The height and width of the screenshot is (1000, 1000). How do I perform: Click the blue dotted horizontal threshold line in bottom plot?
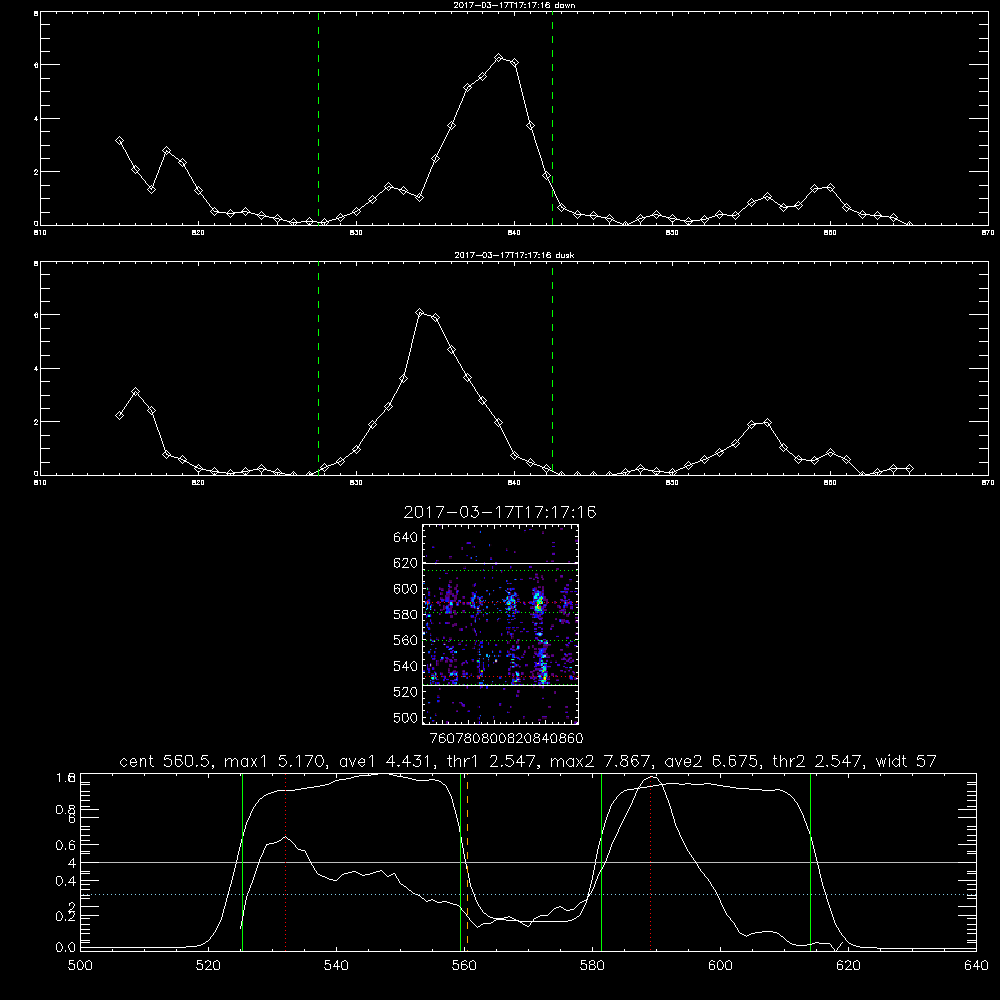pos(528,895)
